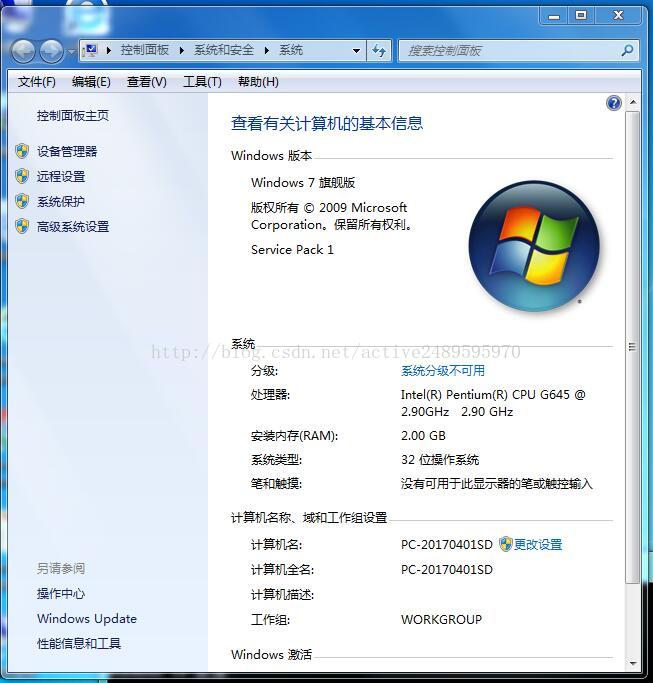Click 没有可用于此显示器的笔或触控输入 text
Viewport: 653px width, 683px height.
tap(497, 484)
